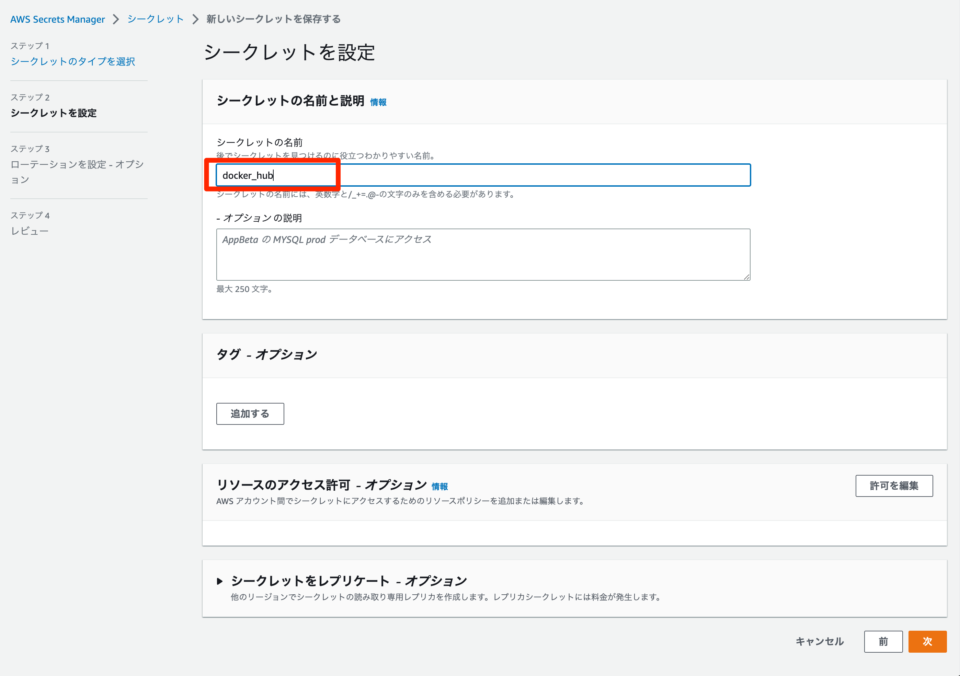960x676 pixels.
Task: Click the シークレットを設定 page title
Action: coord(289,53)
